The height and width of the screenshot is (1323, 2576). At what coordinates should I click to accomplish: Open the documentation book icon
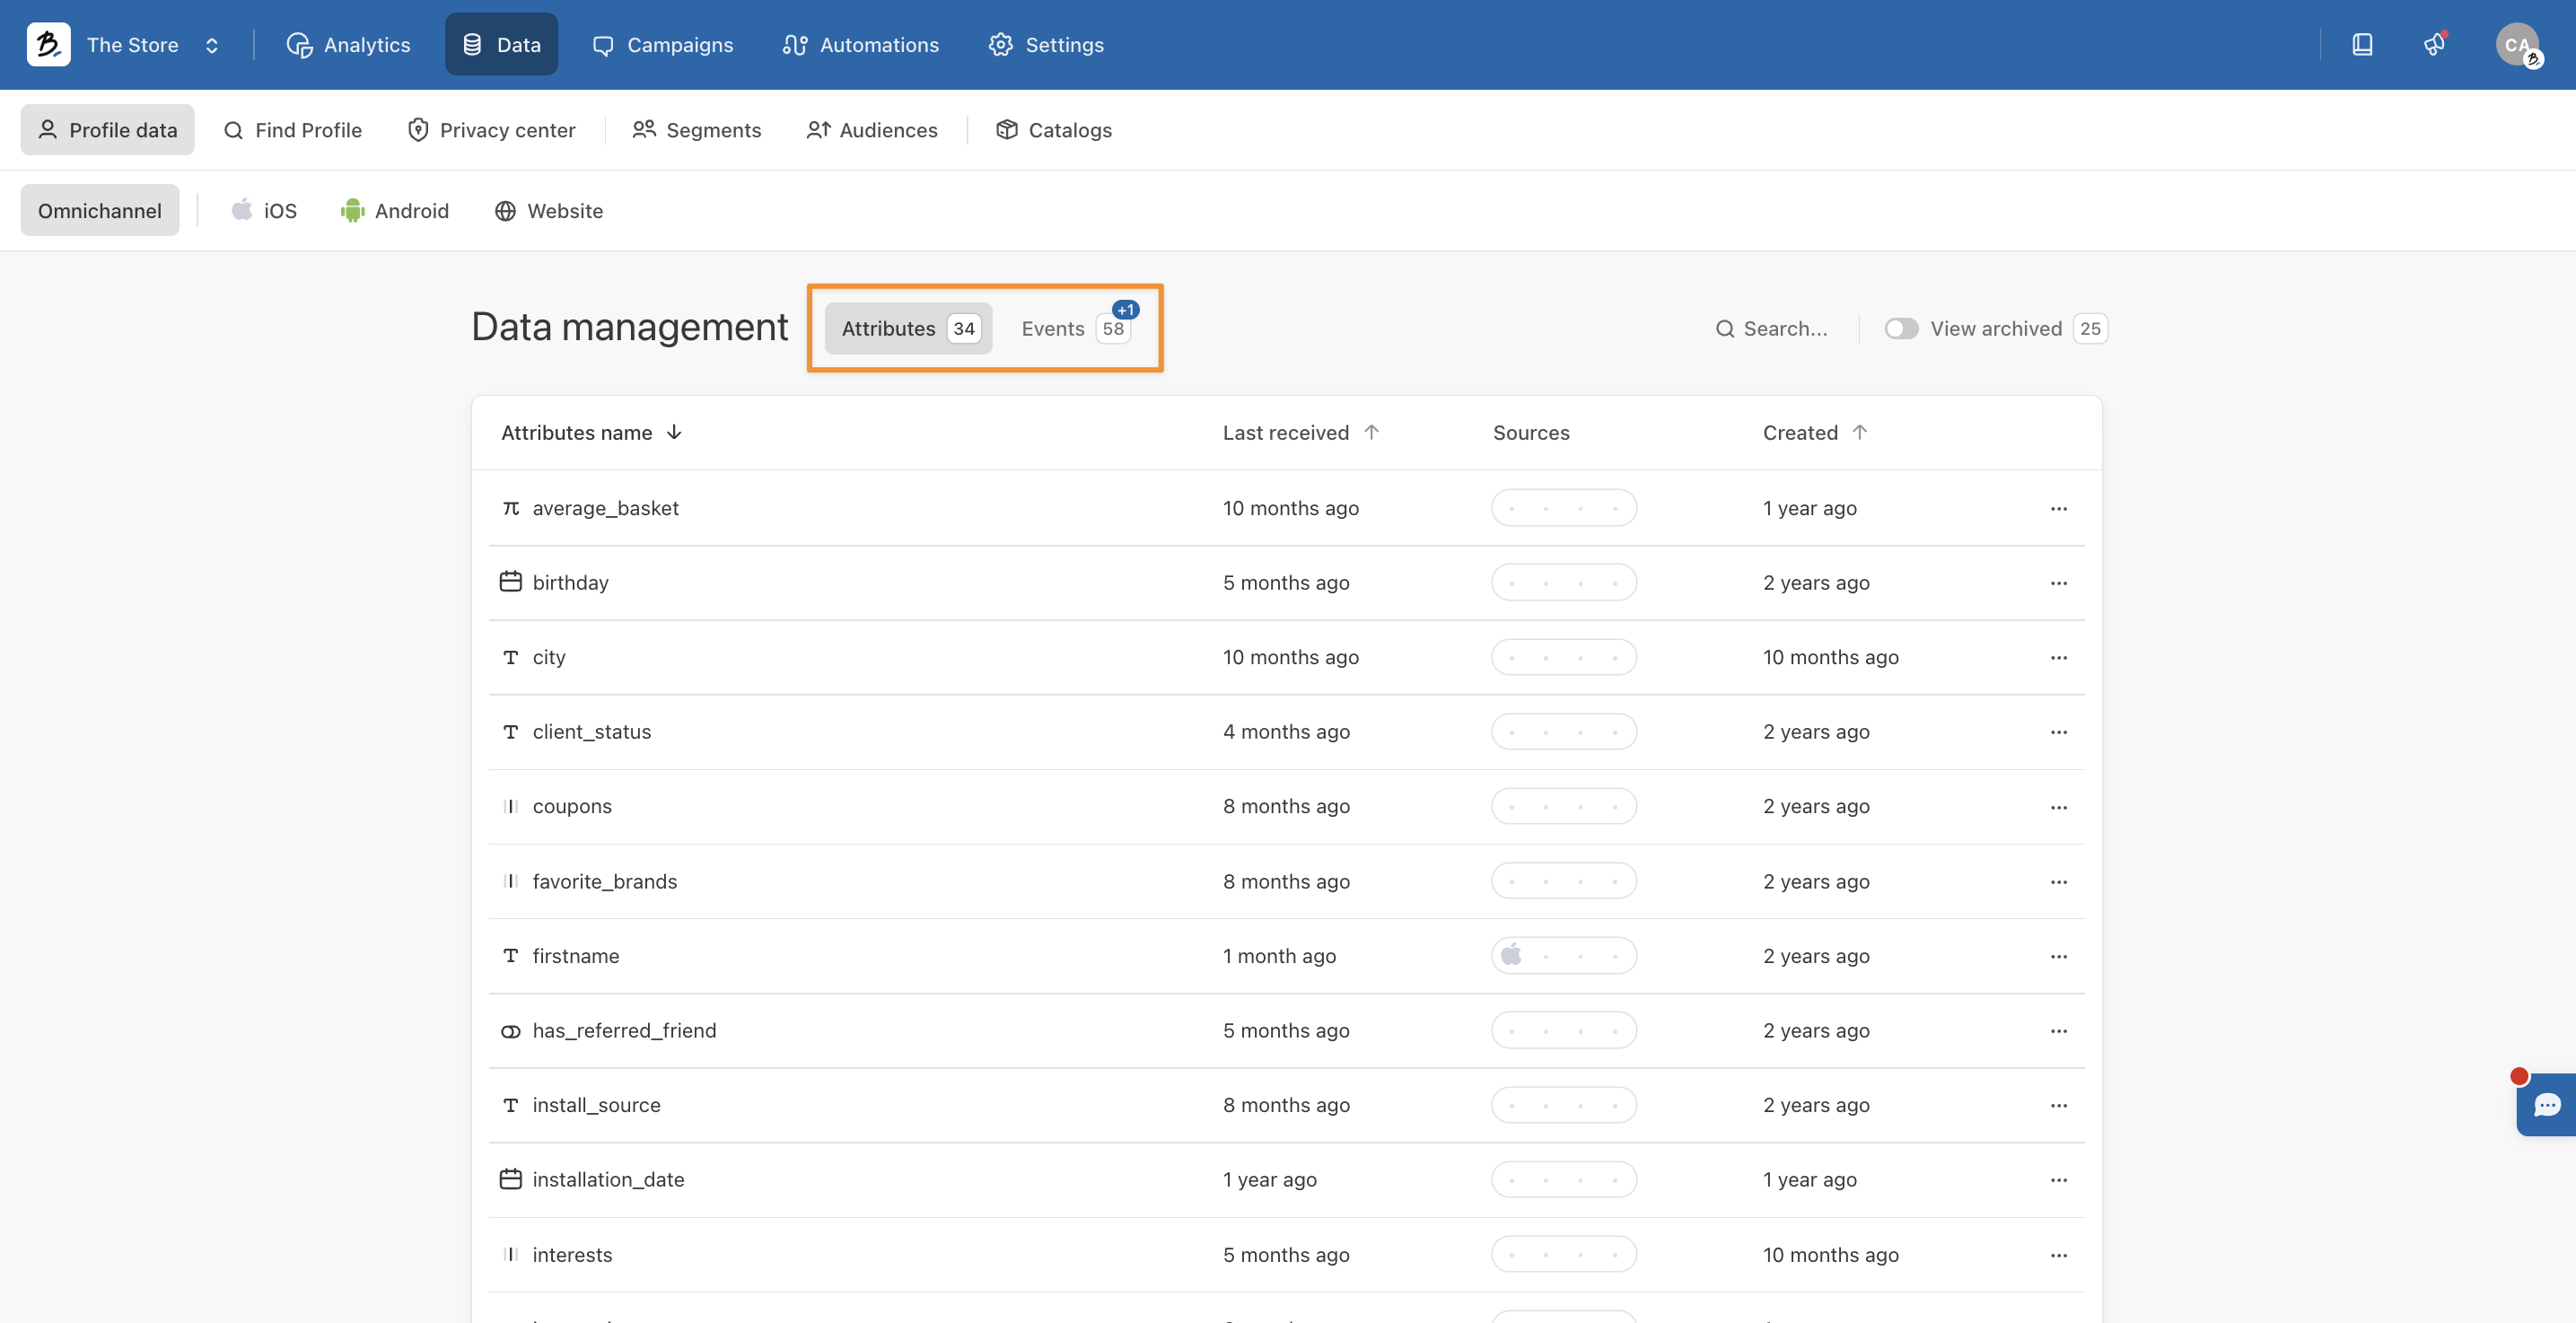point(2362,45)
